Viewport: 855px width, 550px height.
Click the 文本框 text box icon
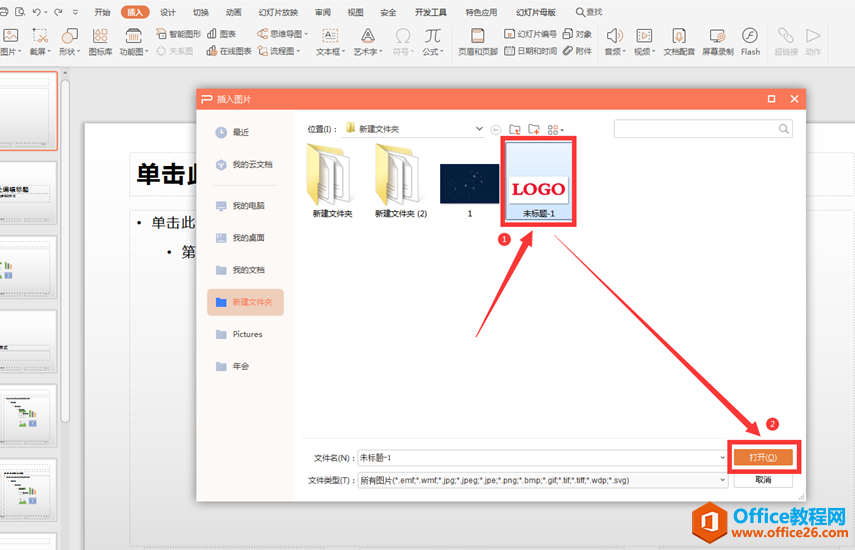point(328,40)
